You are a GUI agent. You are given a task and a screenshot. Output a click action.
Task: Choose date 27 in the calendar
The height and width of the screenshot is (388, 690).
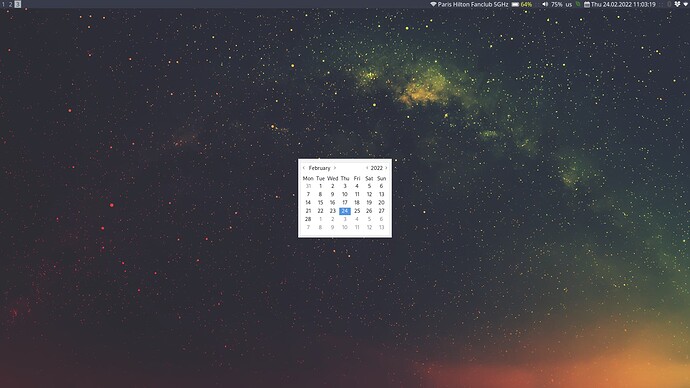click(382, 211)
